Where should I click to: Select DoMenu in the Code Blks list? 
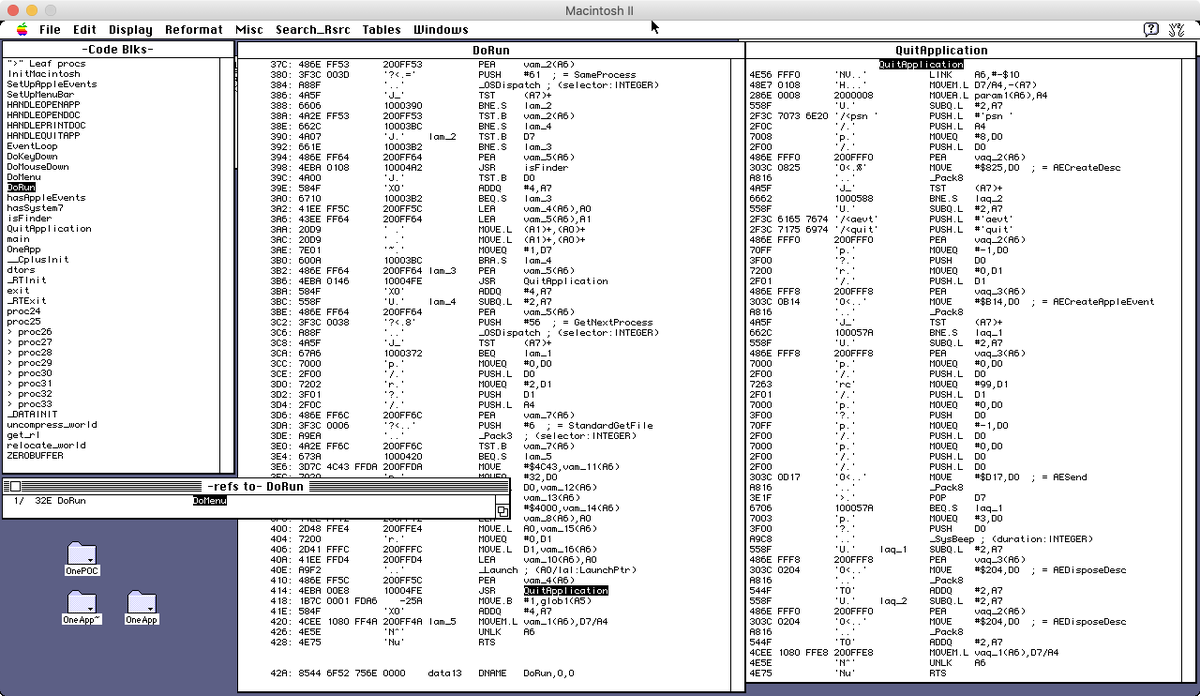pos(23,177)
